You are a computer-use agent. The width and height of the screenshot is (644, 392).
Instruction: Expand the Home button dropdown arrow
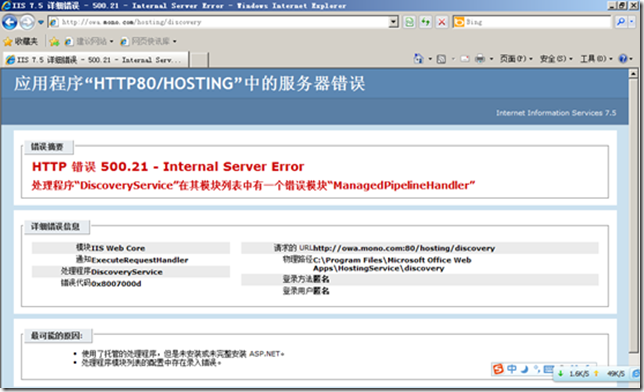pos(430,59)
